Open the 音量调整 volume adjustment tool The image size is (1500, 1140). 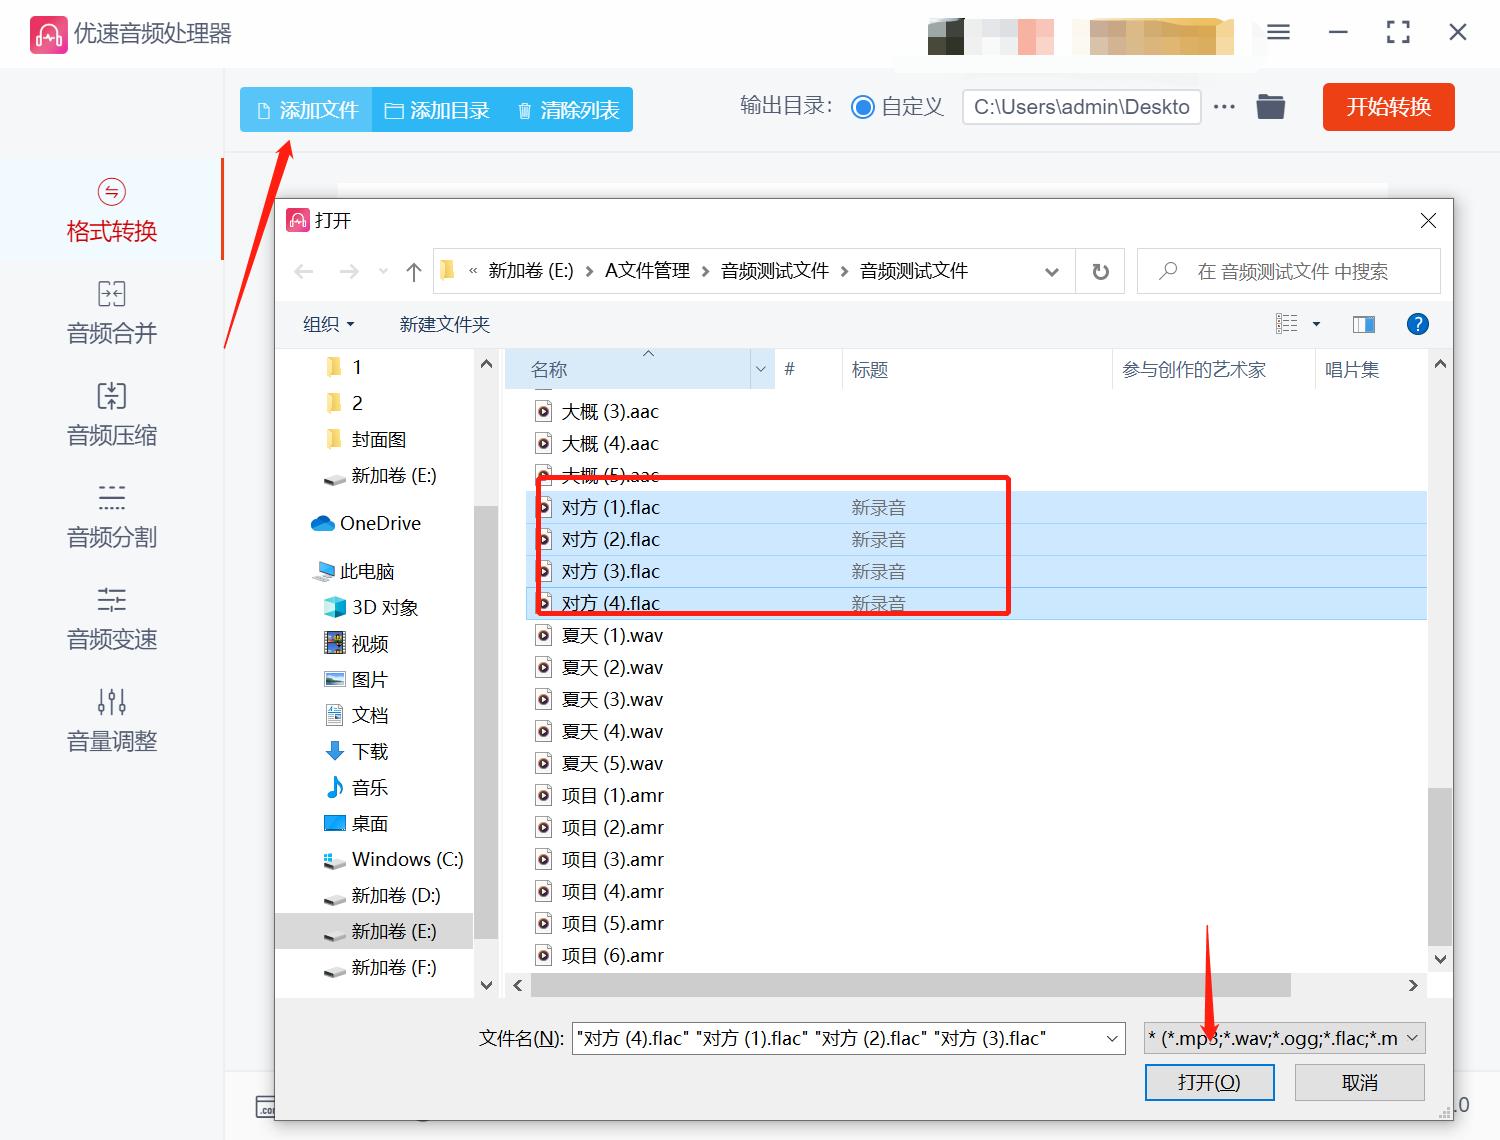(x=110, y=720)
